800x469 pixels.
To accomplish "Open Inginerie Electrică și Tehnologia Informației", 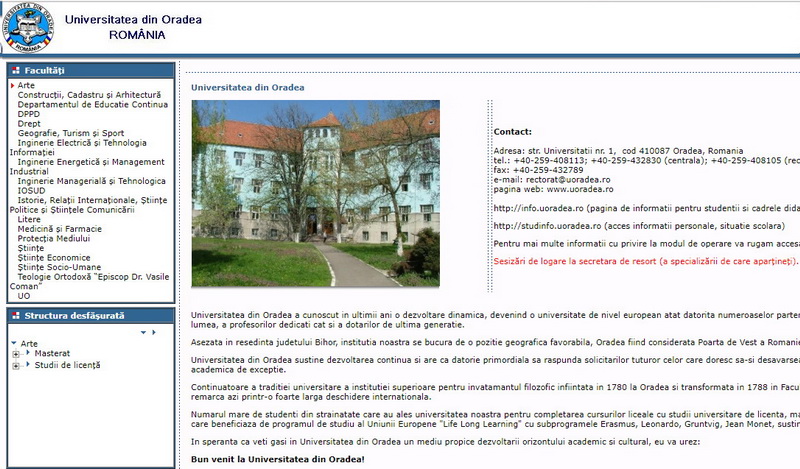I will [x=78, y=147].
